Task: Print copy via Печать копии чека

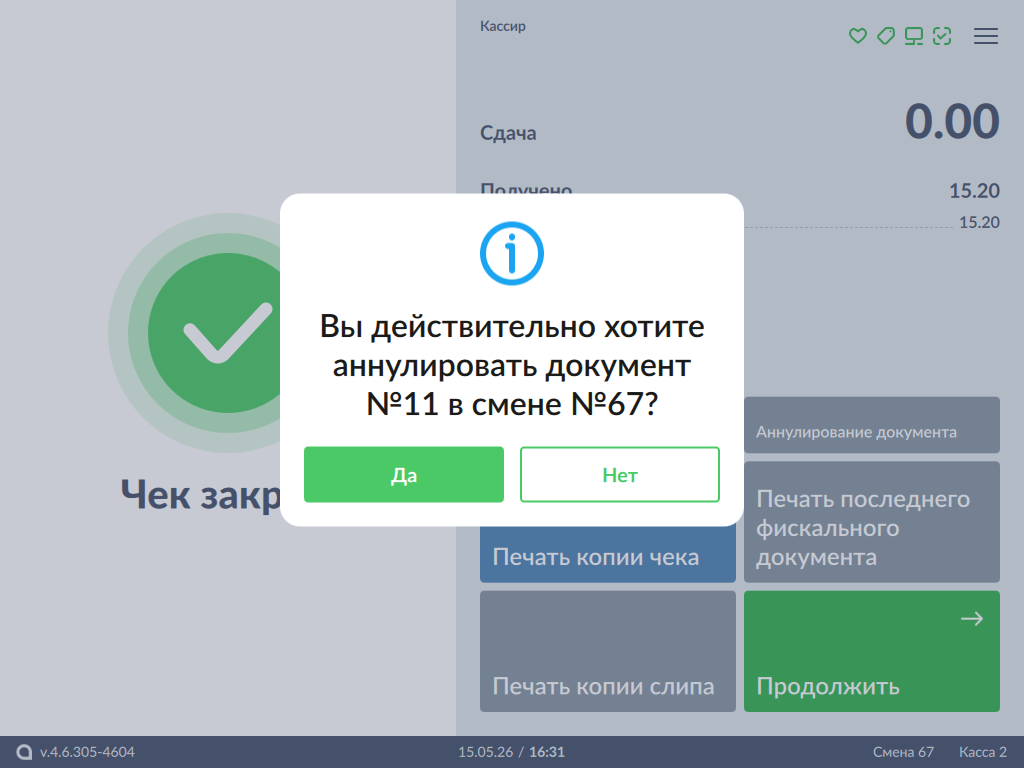Action: click(x=608, y=554)
